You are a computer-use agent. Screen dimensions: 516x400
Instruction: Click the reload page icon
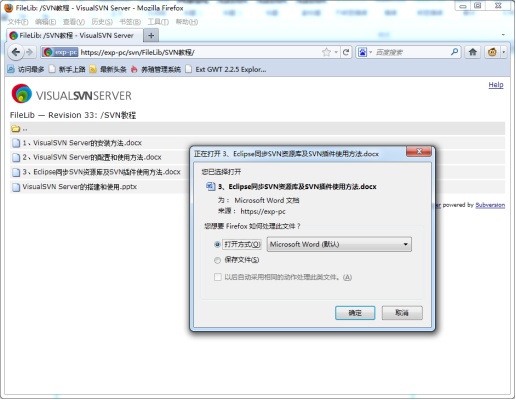(x=346, y=52)
